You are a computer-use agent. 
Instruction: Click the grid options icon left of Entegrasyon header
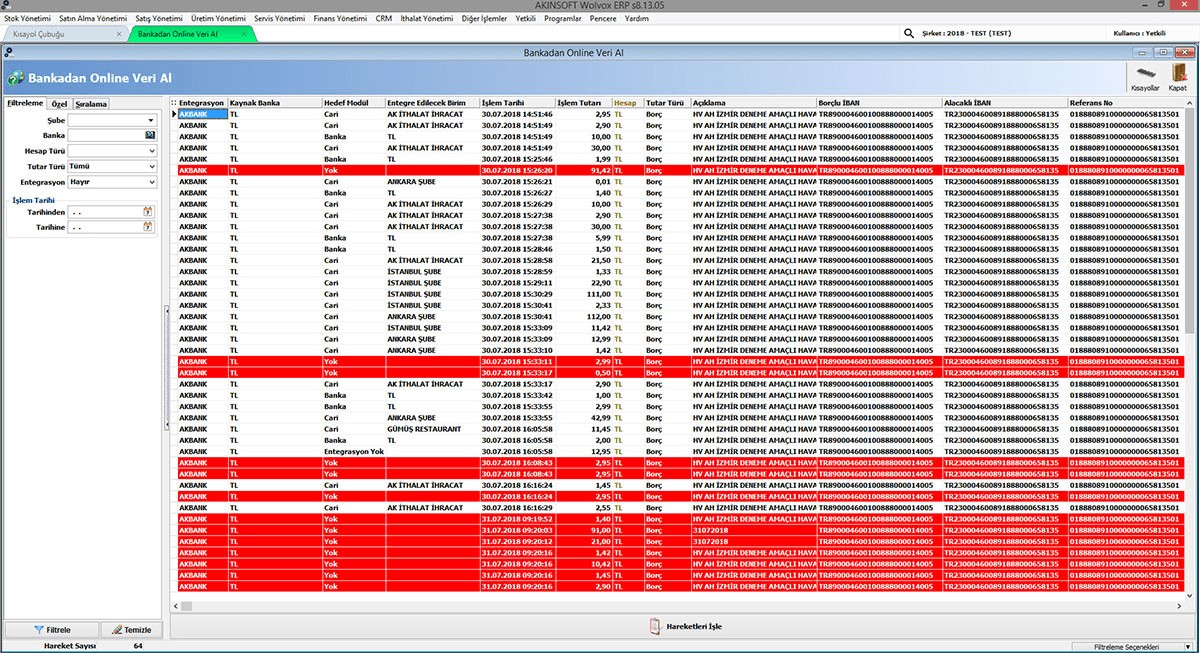click(x=173, y=103)
